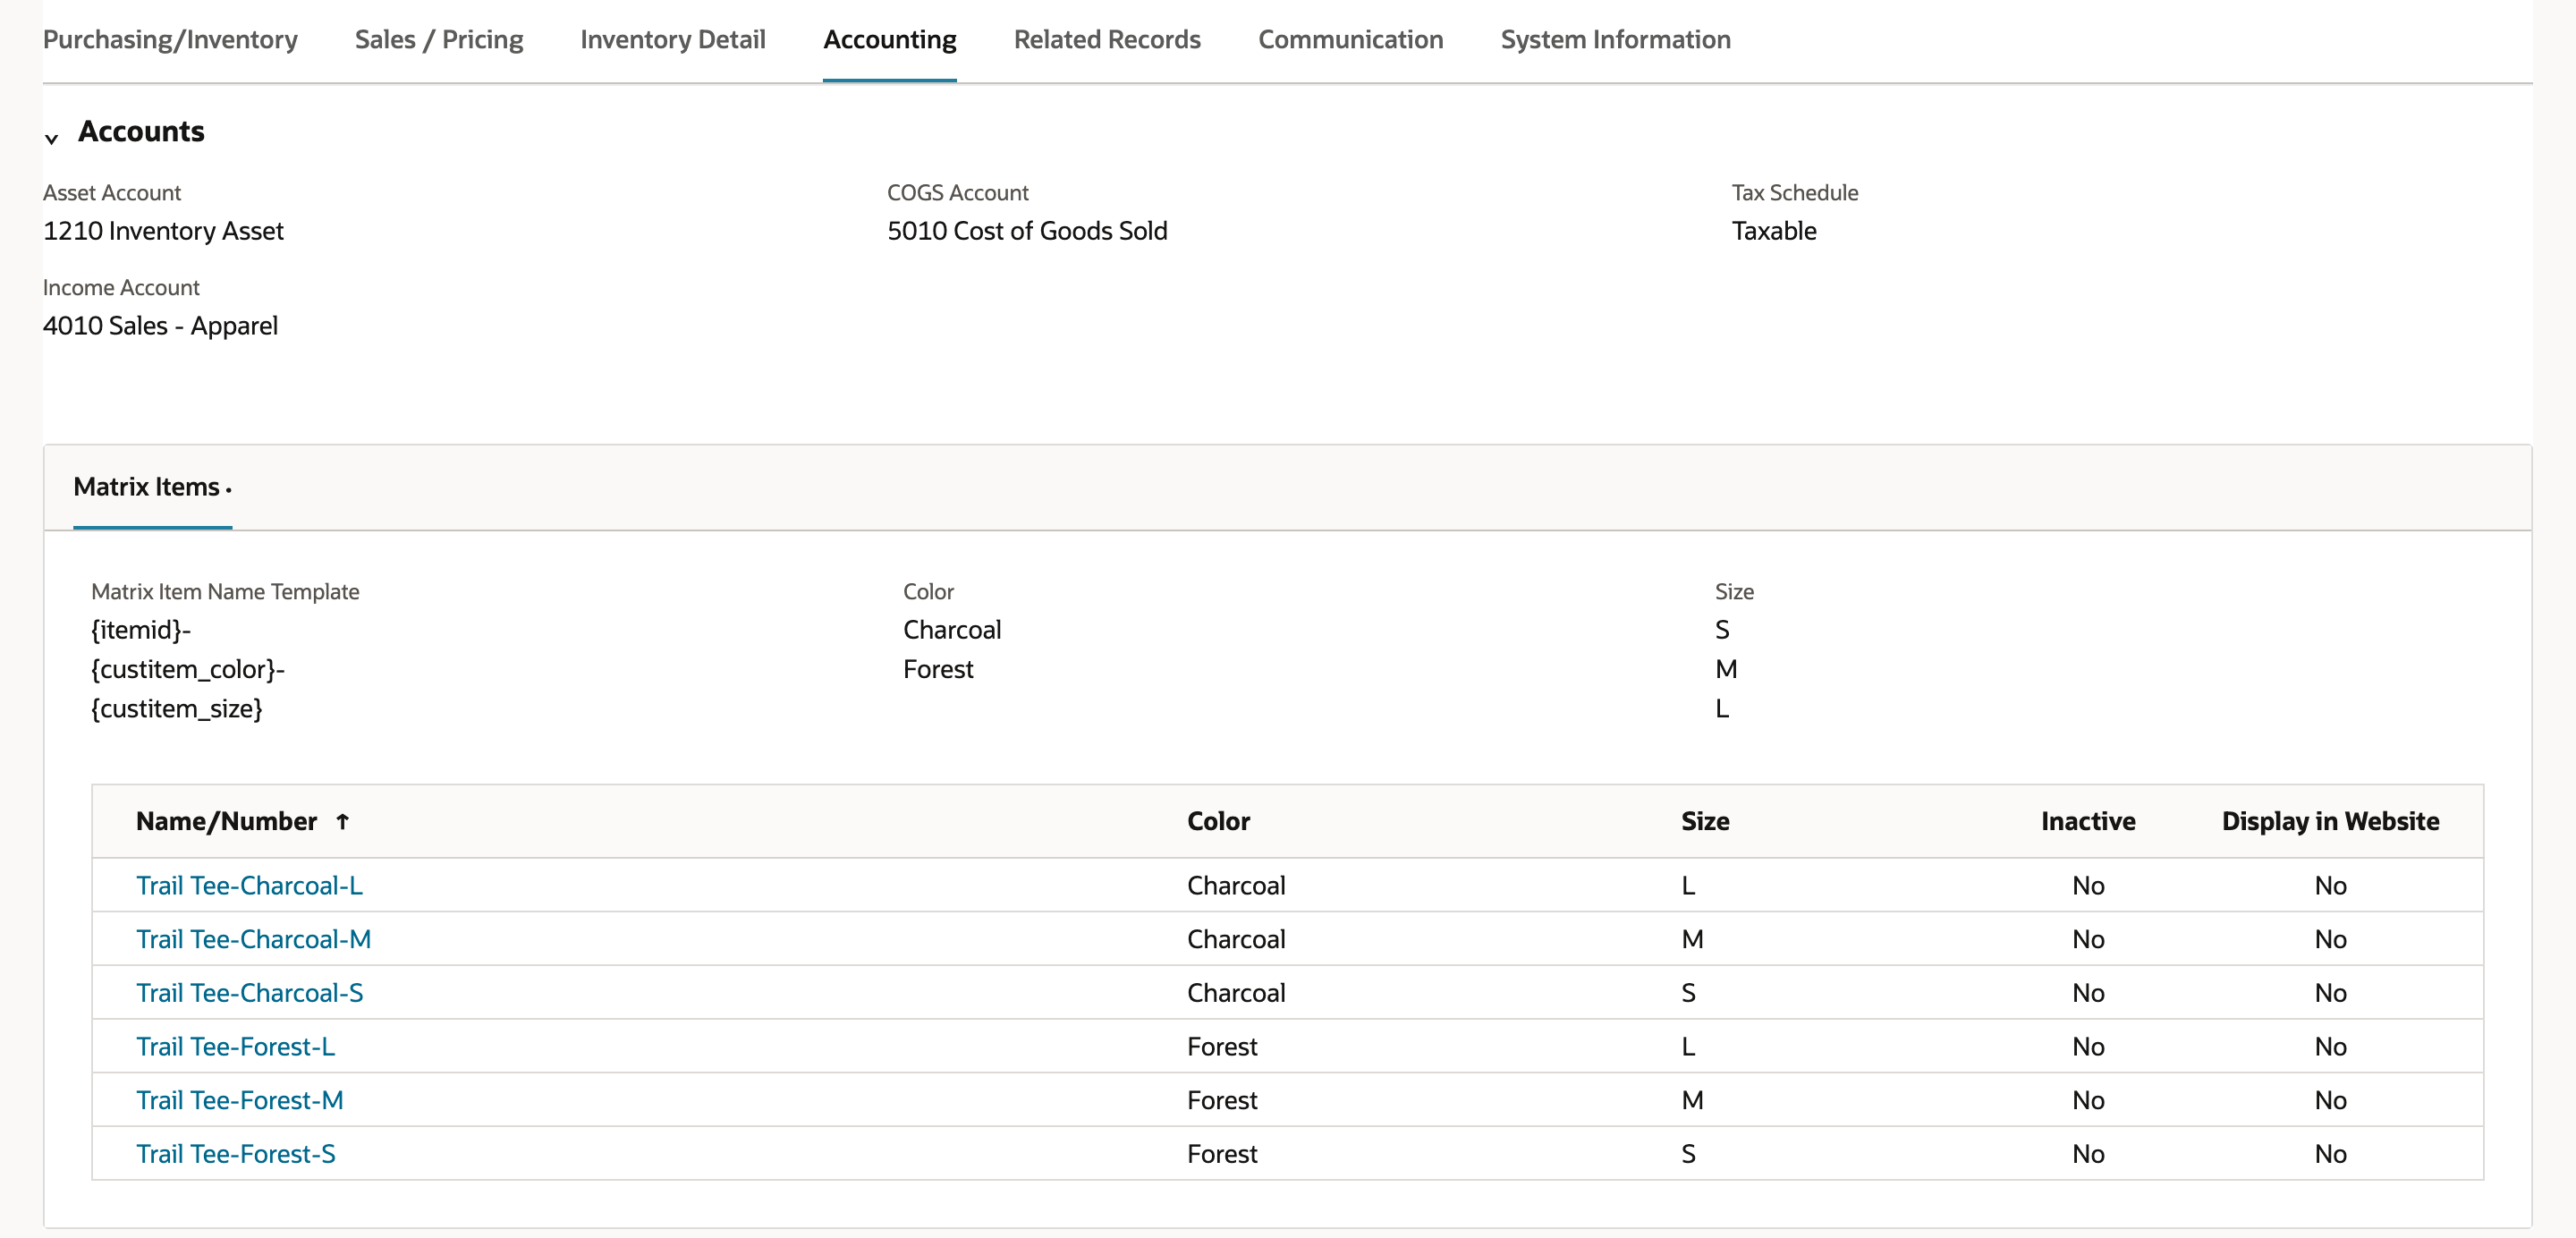Viewport: 2576px width, 1238px height.
Task: Click the Tax Schedule label
Action: point(1795,192)
